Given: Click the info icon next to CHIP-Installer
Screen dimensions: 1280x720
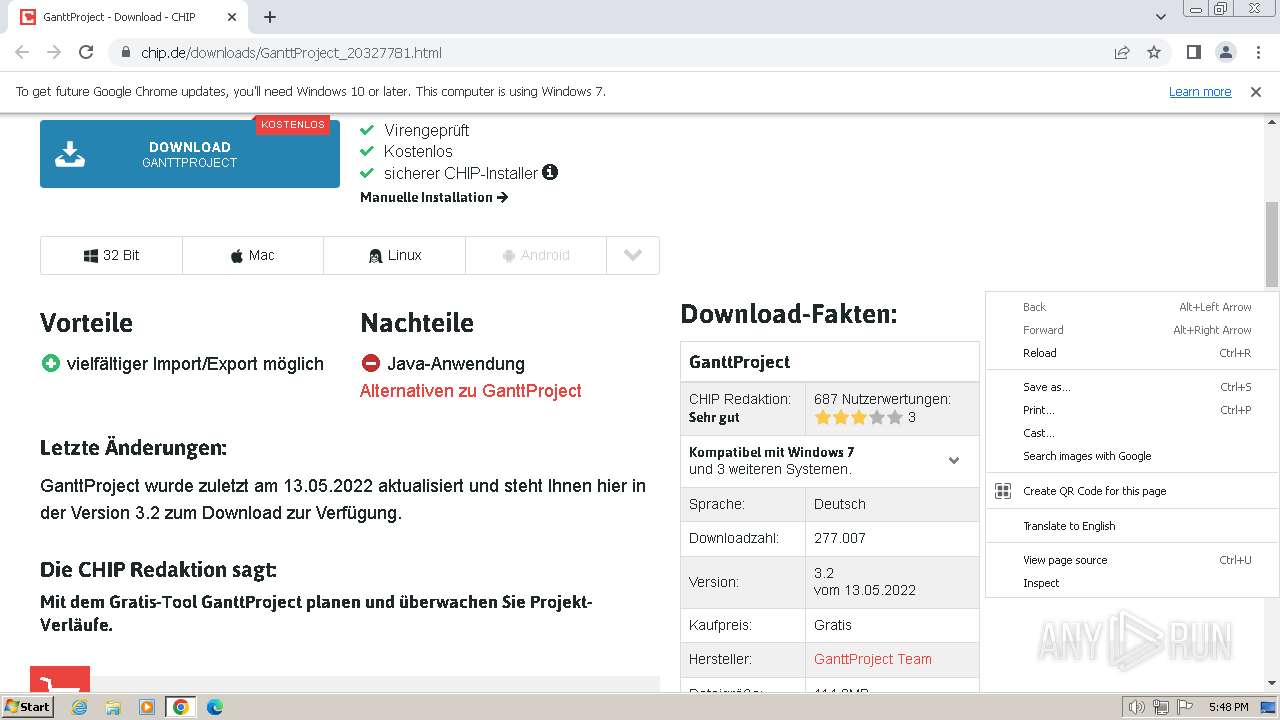Looking at the screenshot, I should (550, 172).
